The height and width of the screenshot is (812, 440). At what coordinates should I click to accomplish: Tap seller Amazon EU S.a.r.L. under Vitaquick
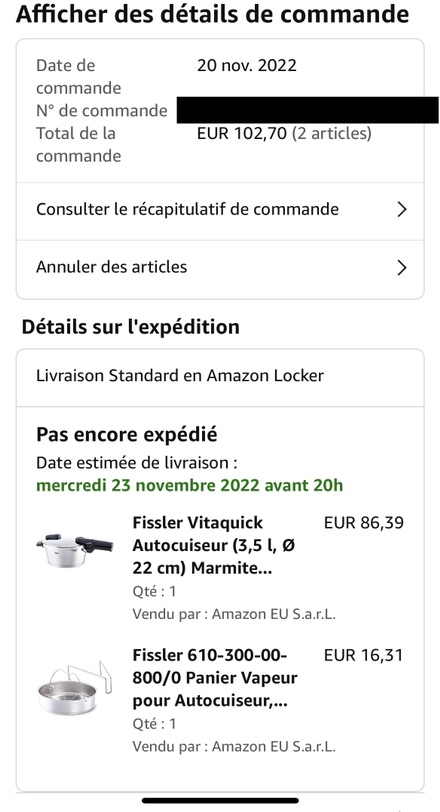point(234,614)
